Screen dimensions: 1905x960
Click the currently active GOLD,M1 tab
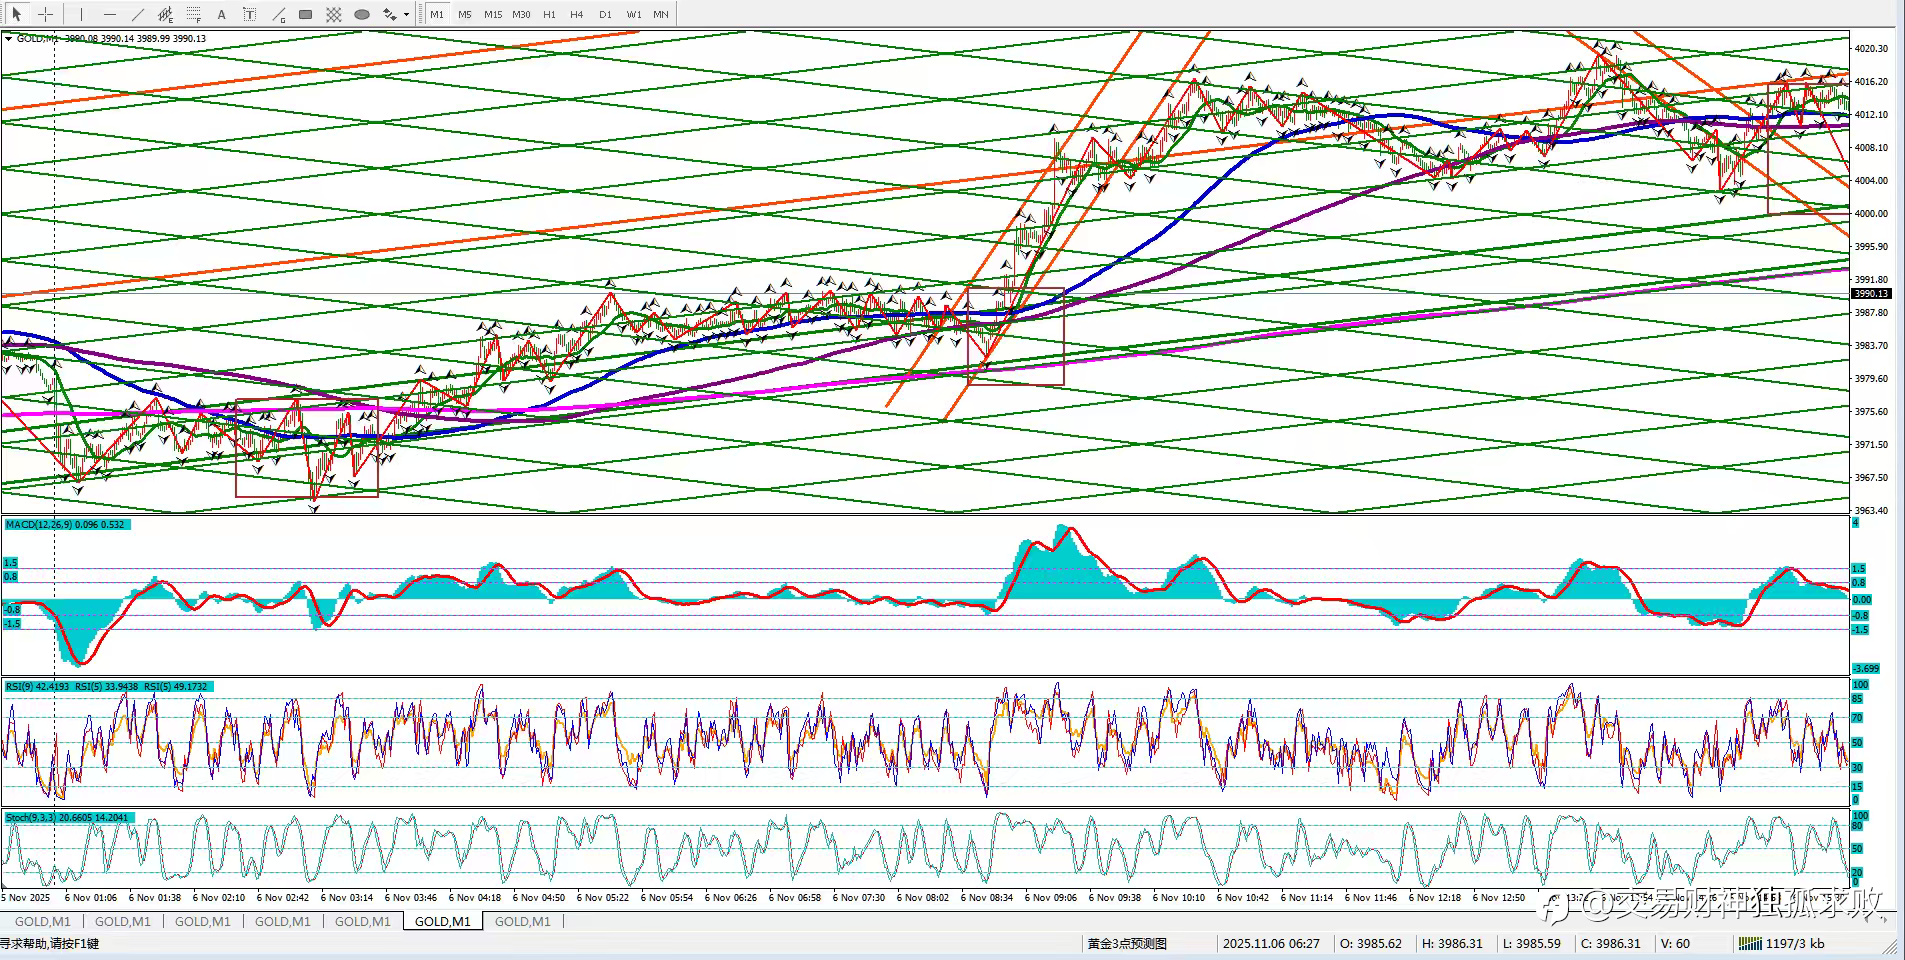[442, 921]
